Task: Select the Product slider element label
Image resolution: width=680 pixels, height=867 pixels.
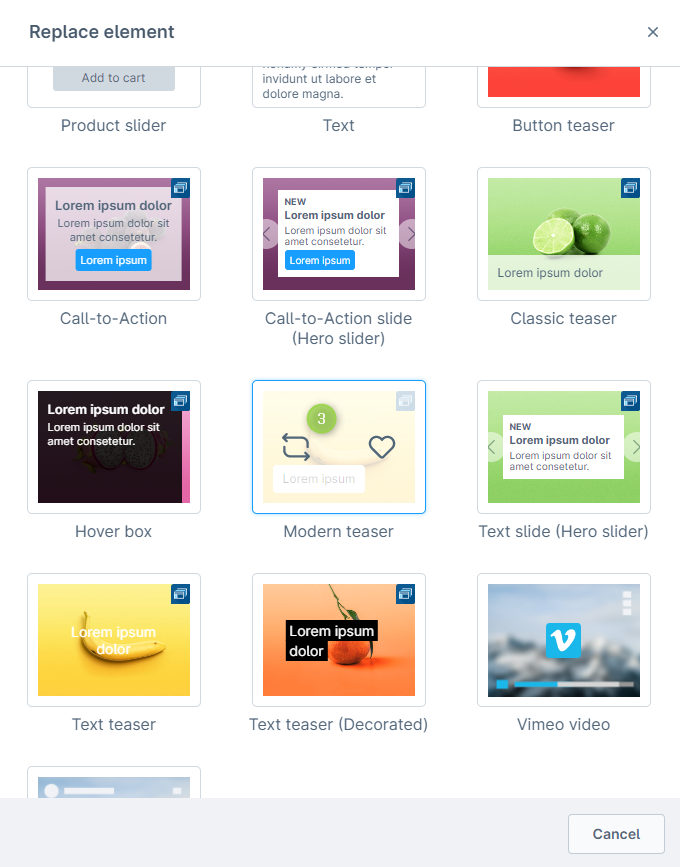Action: 113,126
